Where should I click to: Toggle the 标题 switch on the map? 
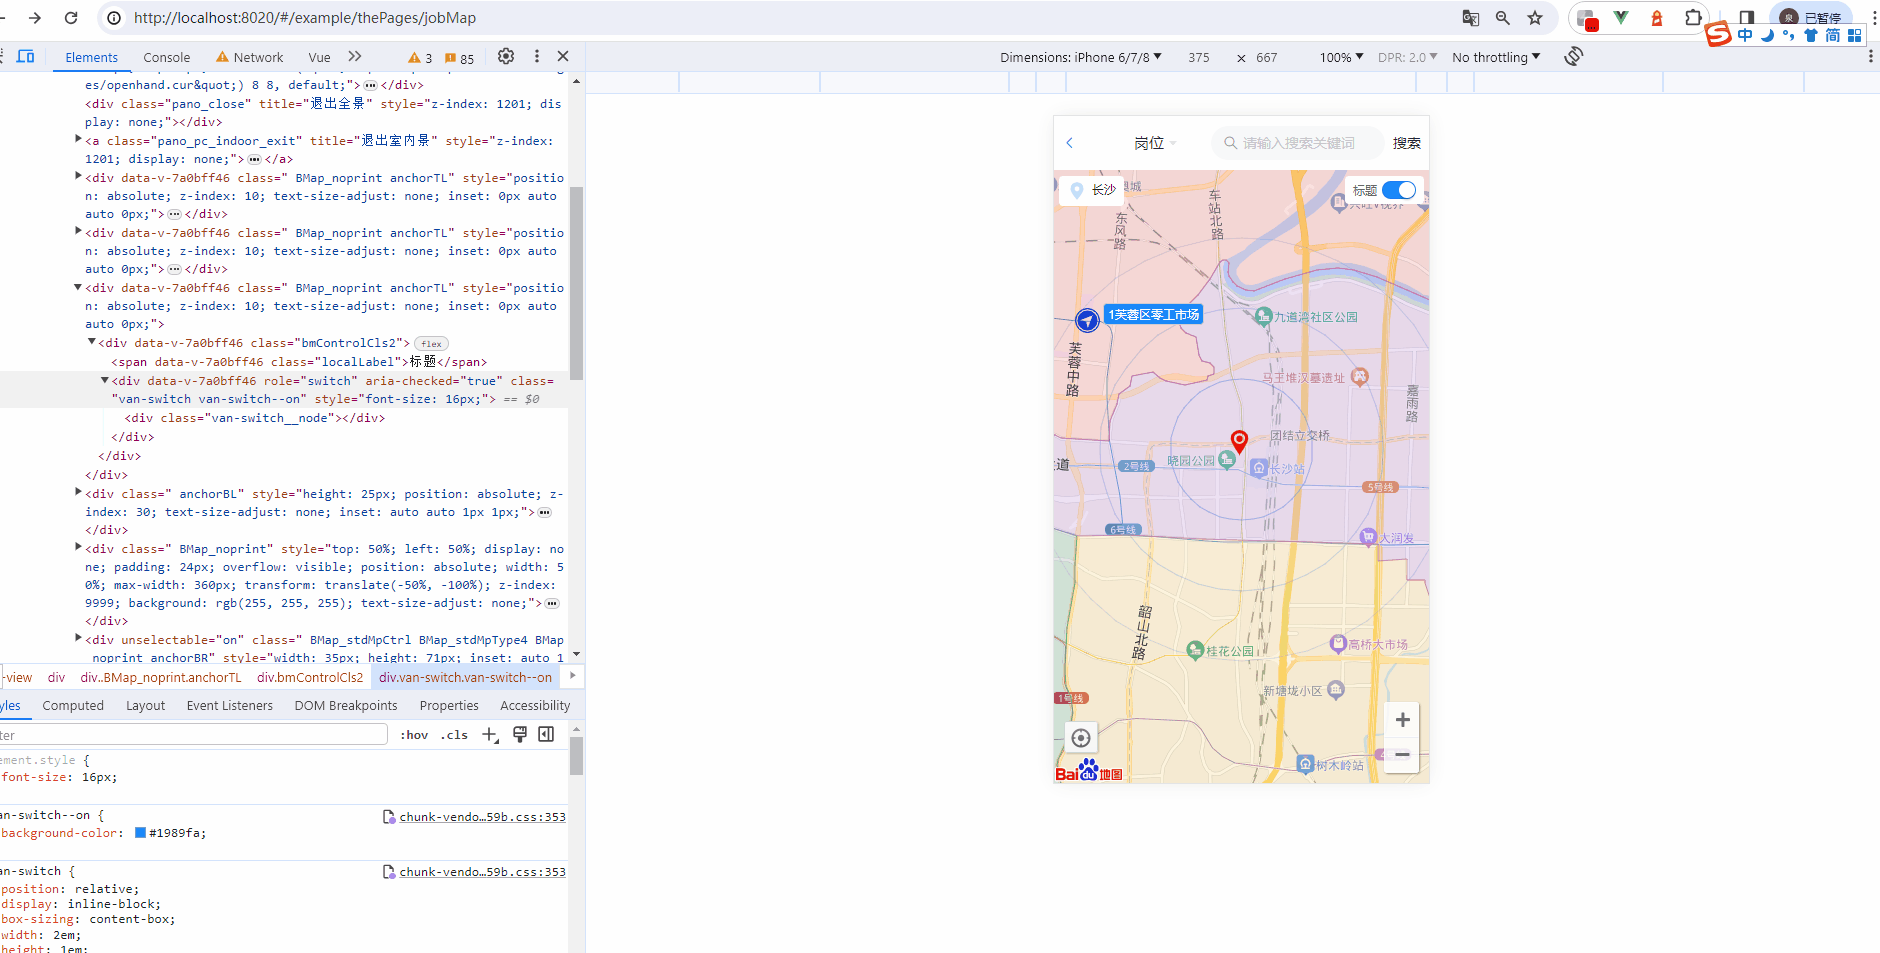[1399, 190]
